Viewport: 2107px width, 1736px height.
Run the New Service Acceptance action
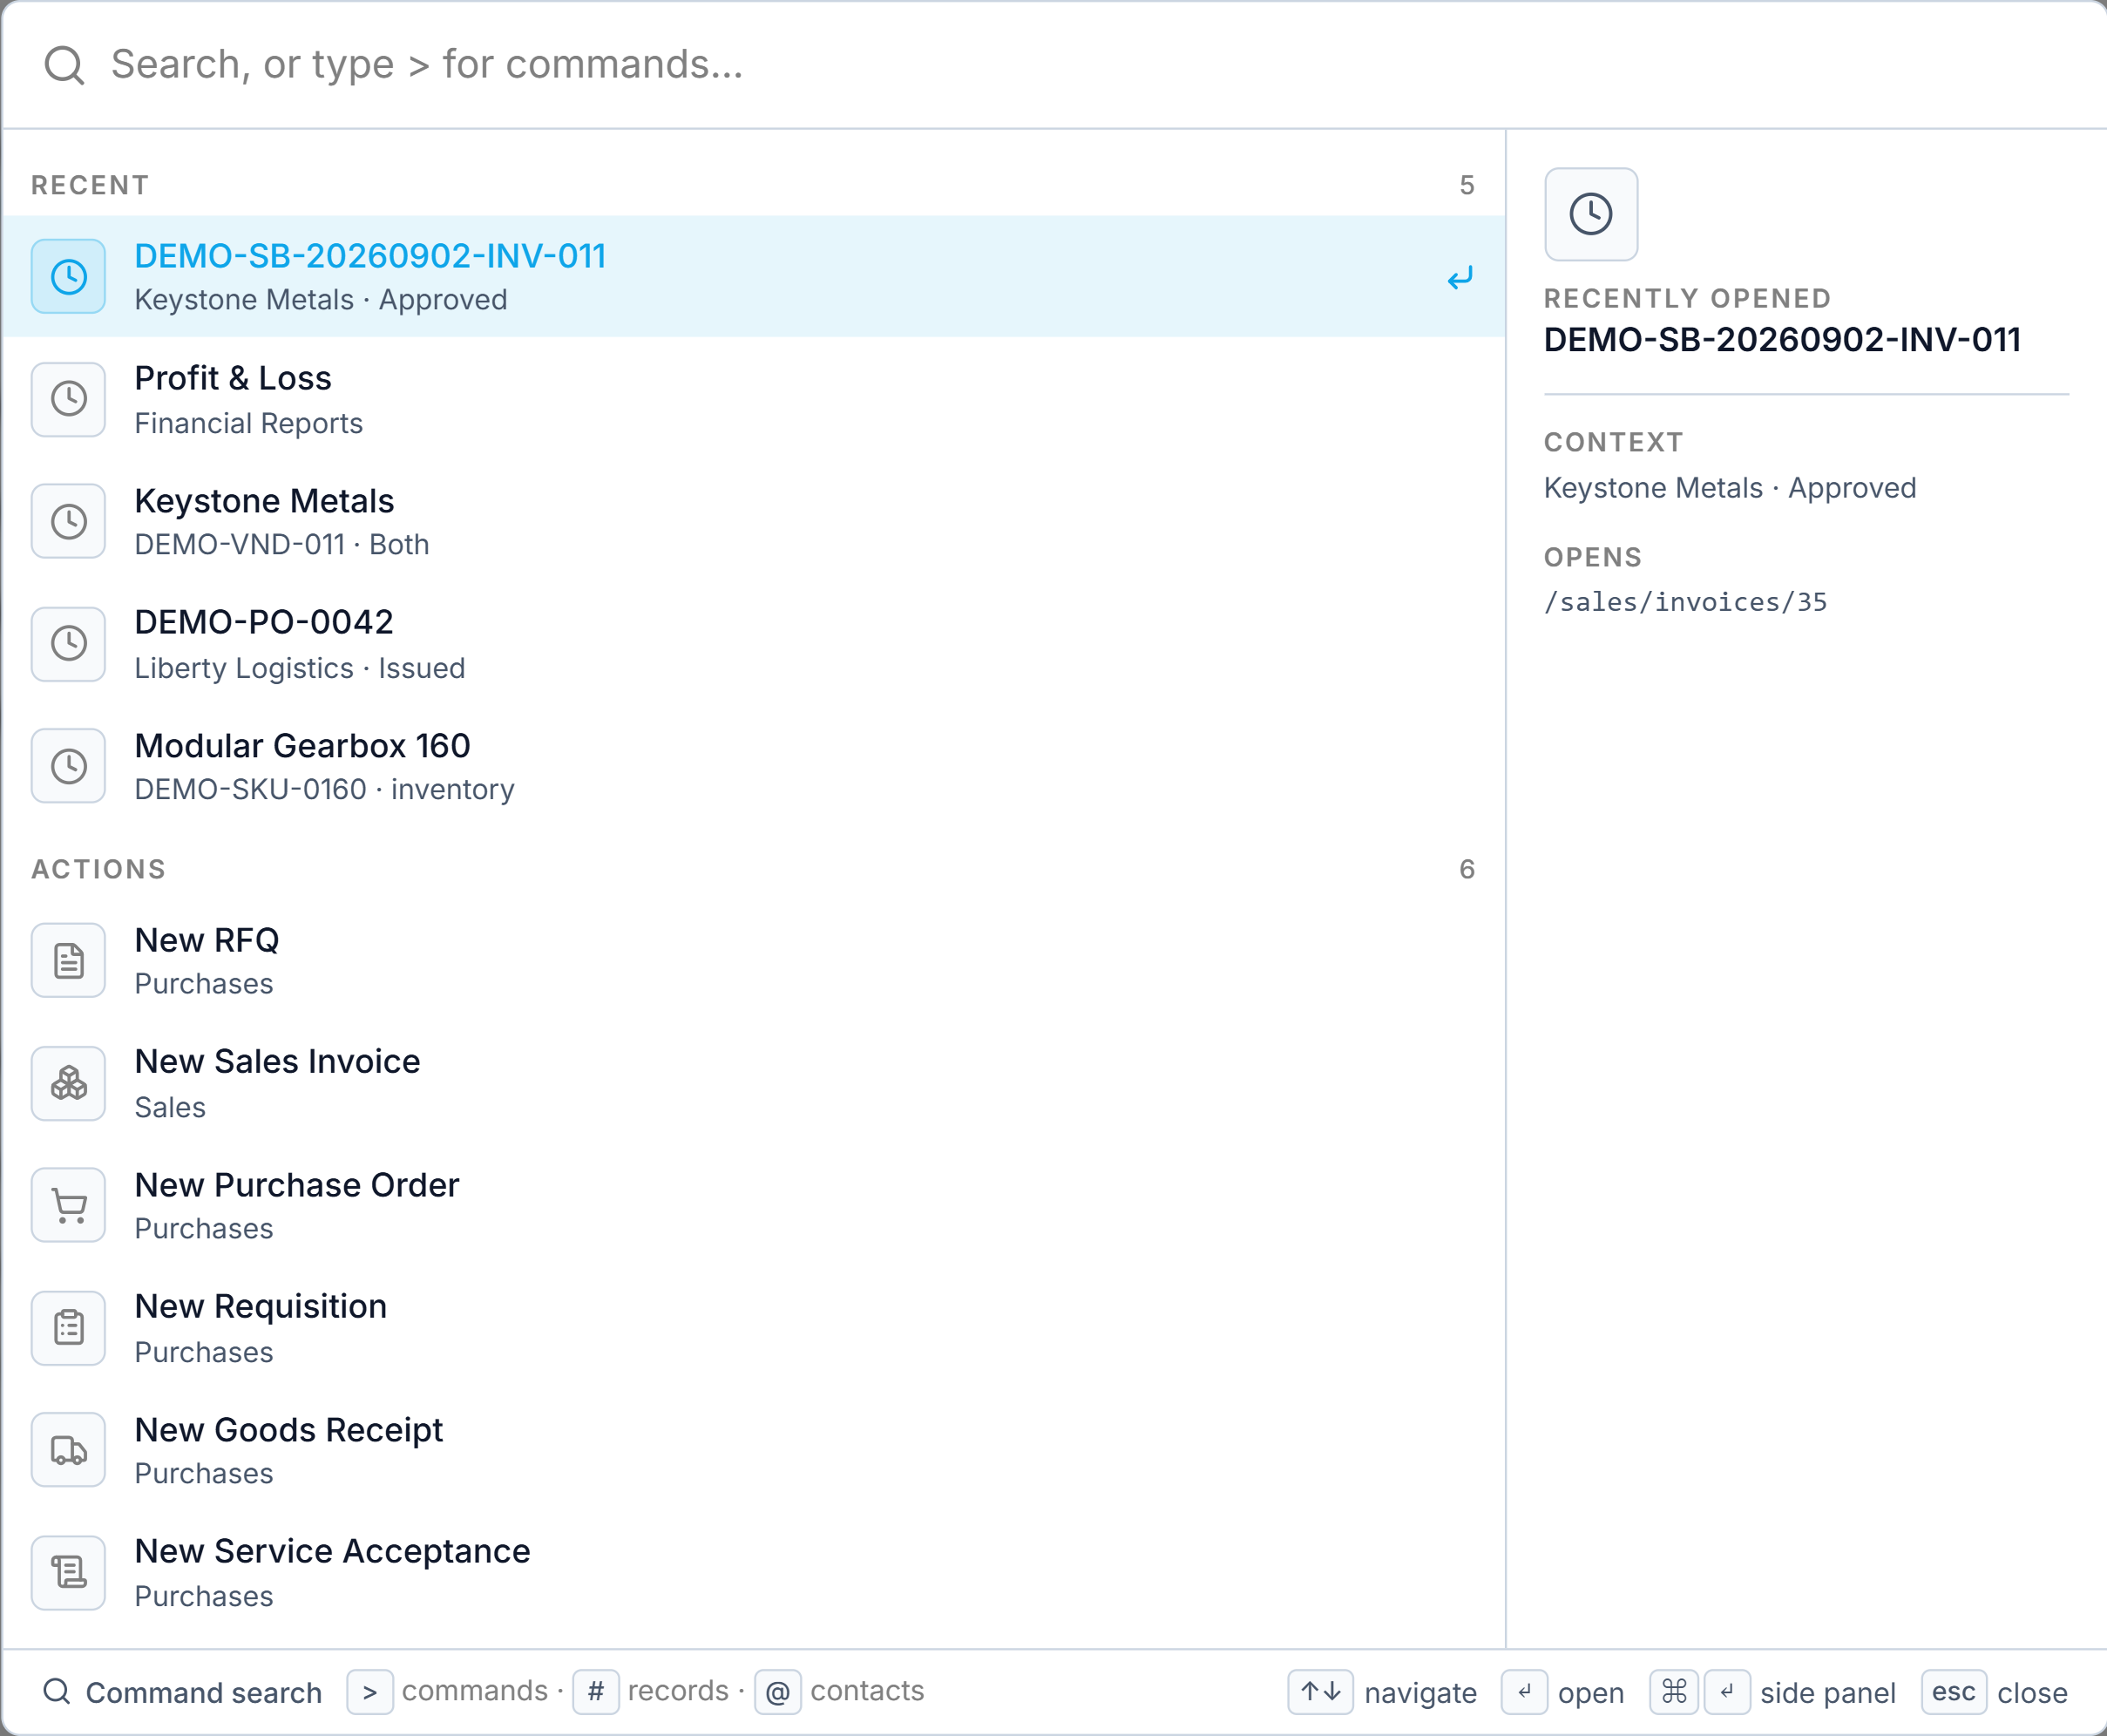[x=753, y=1573]
